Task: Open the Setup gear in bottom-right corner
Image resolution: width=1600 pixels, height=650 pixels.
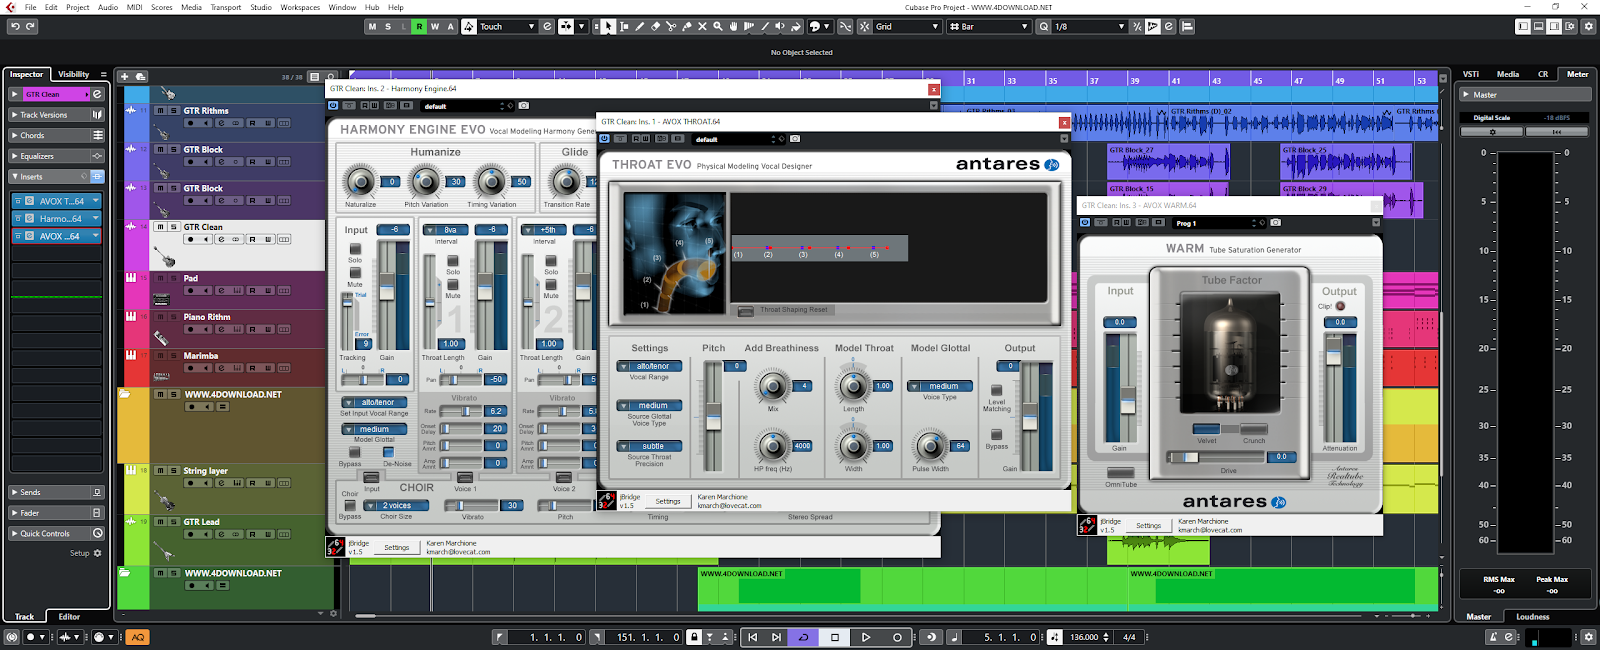Action: point(1588,637)
